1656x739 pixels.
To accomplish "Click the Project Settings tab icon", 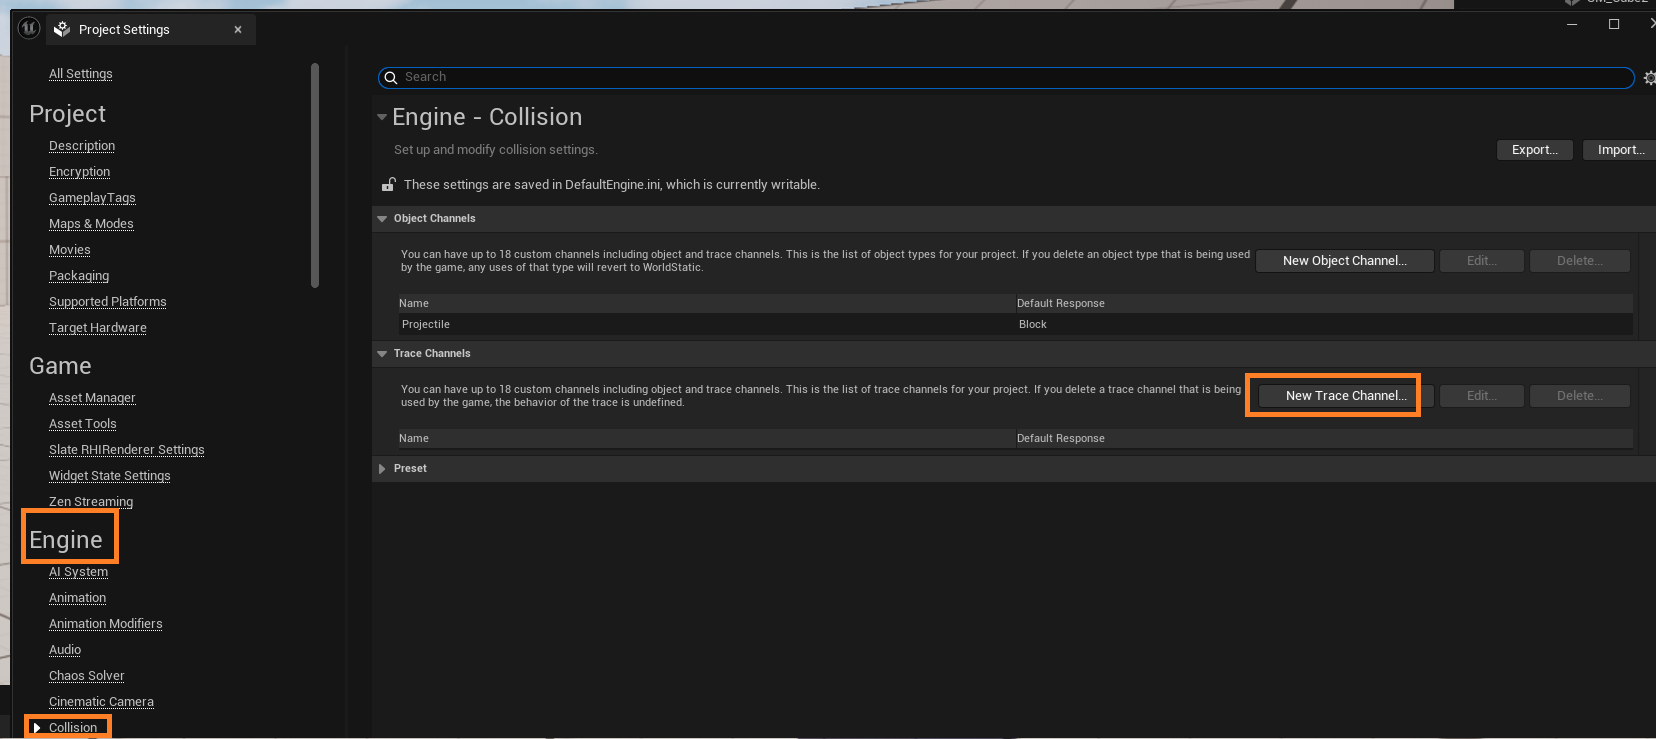I will point(62,29).
